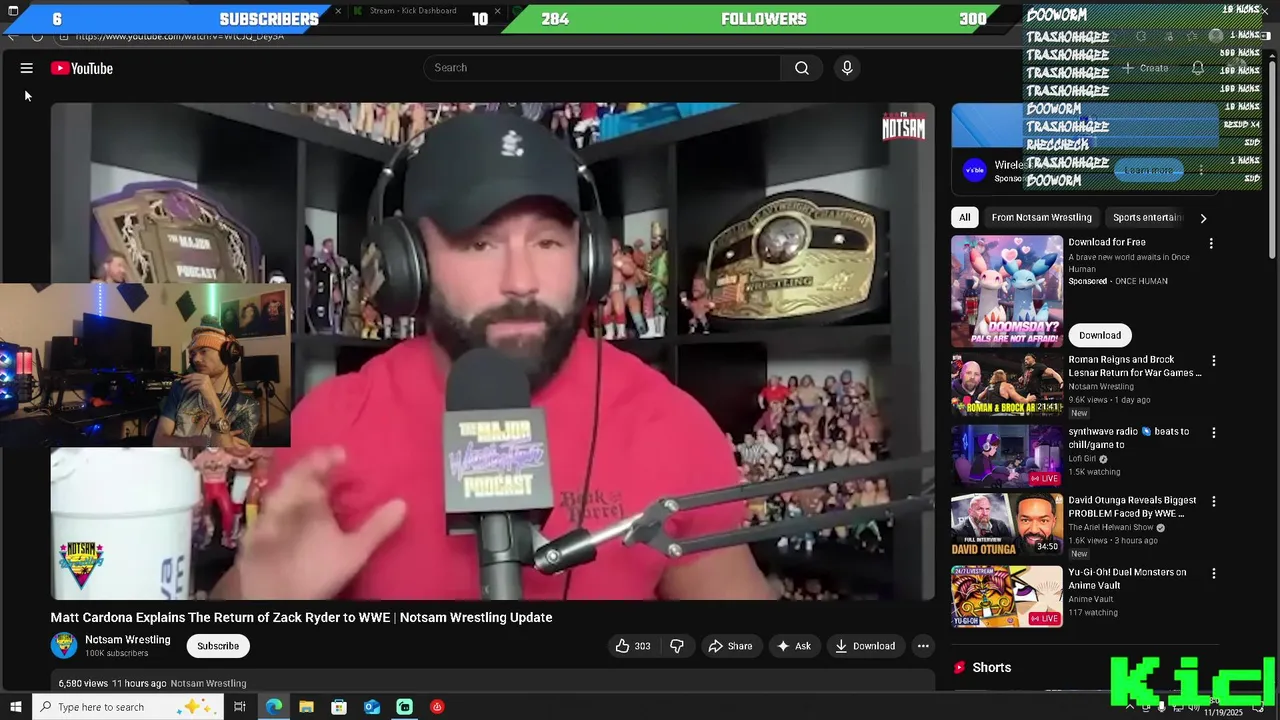Open more actions ellipsis under video
The image size is (1280, 720).
(923, 646)
